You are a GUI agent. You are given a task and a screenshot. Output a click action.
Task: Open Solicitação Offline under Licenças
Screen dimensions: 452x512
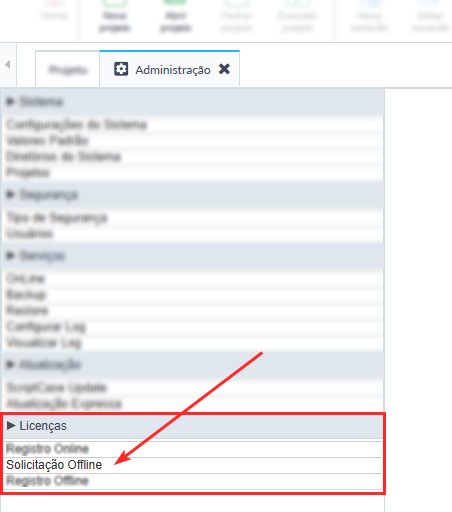coord(54,465)
